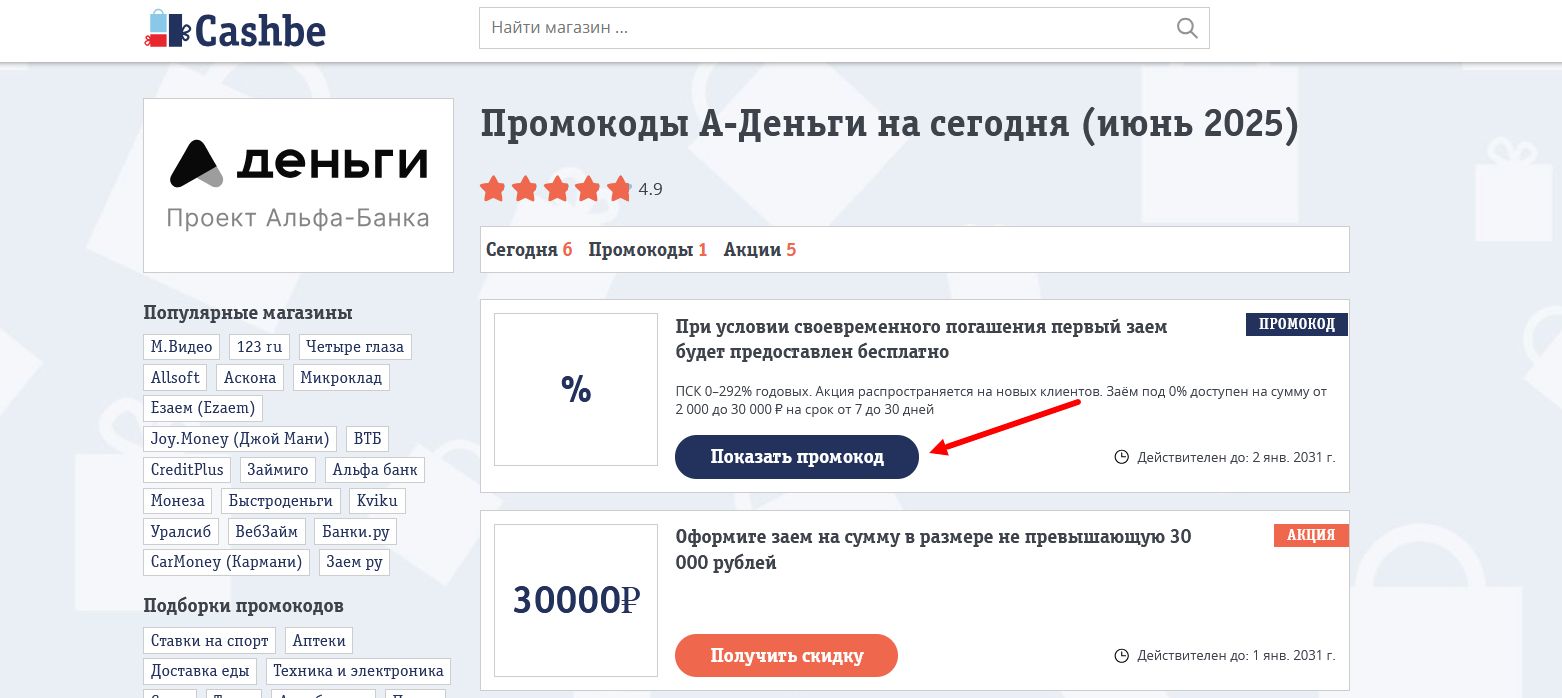Open the 'Четыре глаза' store tag

pos(355,347)
